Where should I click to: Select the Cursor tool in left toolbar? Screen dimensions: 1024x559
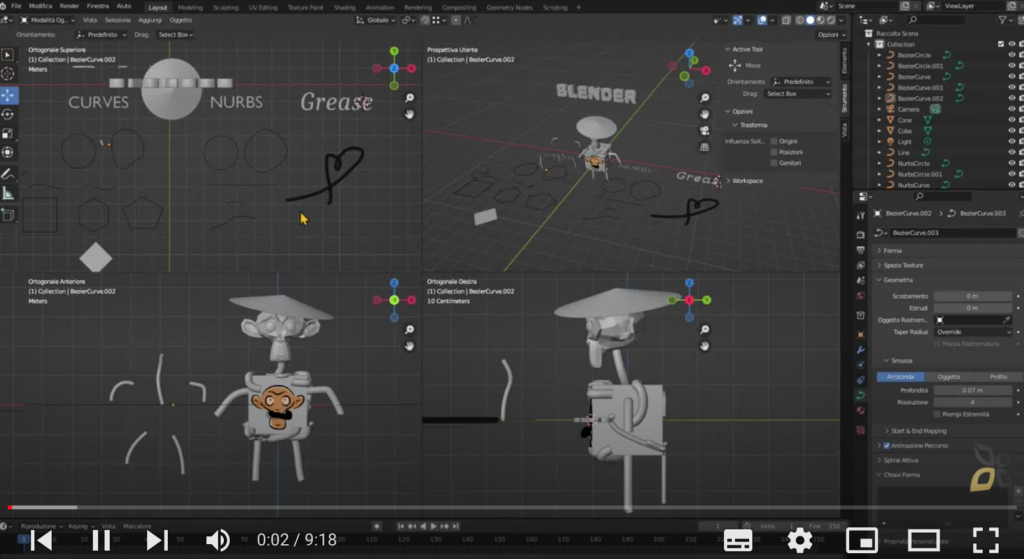[x=8, y=74]
